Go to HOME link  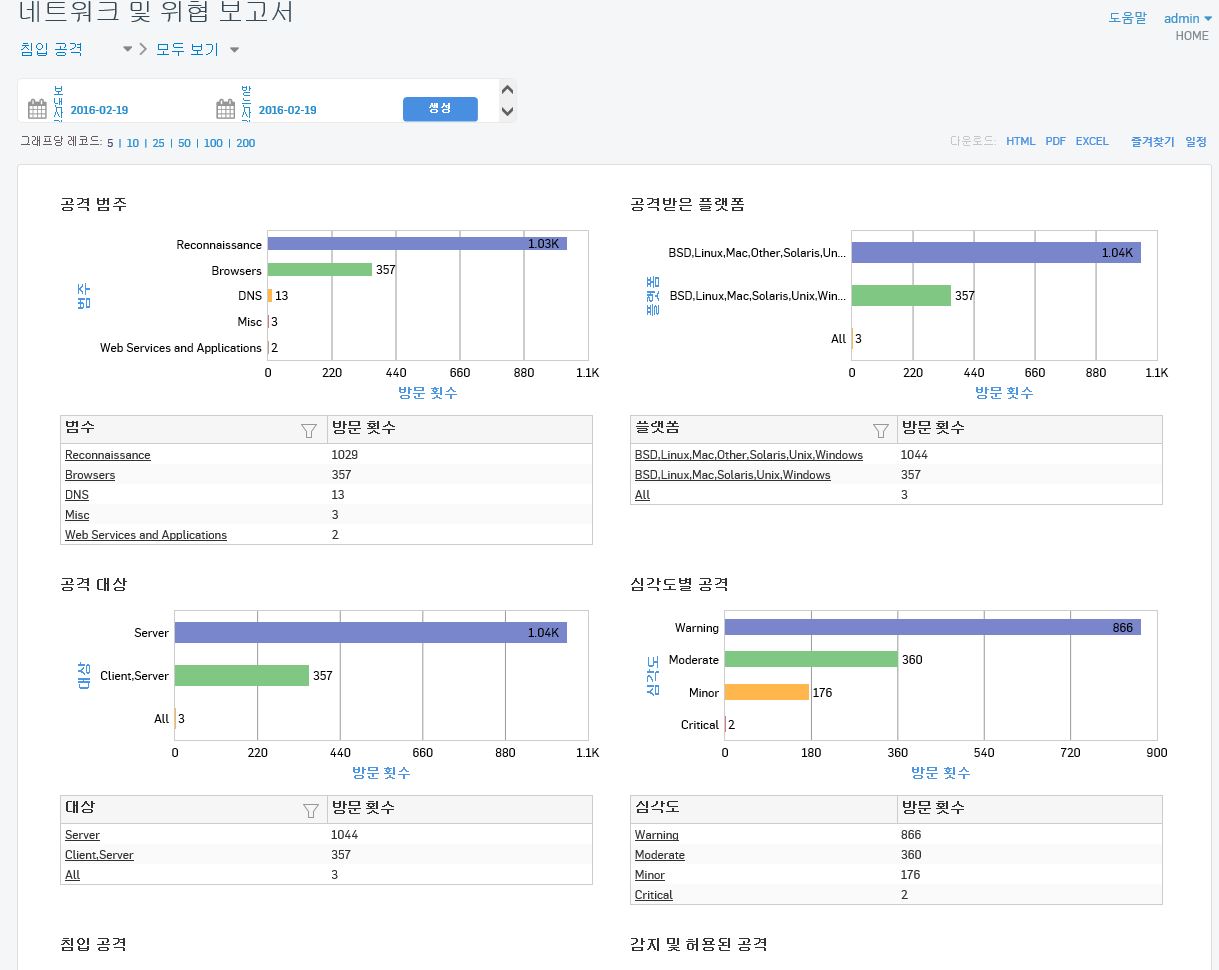pyautogui.click(x=1192, y=36)
